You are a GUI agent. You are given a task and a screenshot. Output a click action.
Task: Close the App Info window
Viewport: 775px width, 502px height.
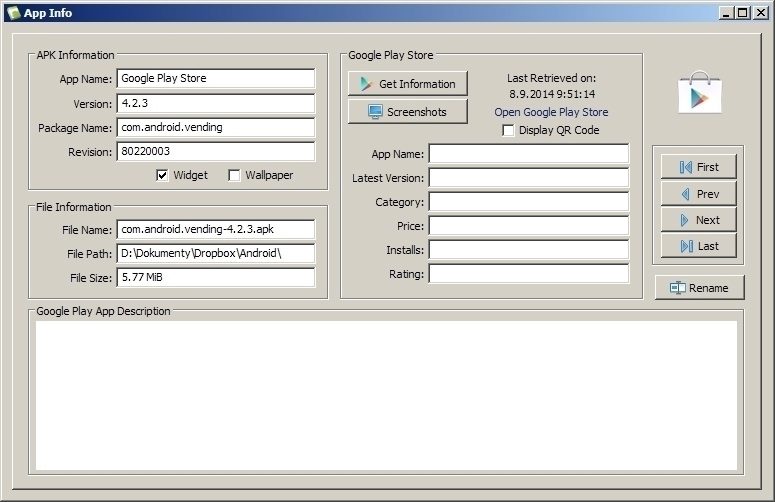tap(761, 13)
